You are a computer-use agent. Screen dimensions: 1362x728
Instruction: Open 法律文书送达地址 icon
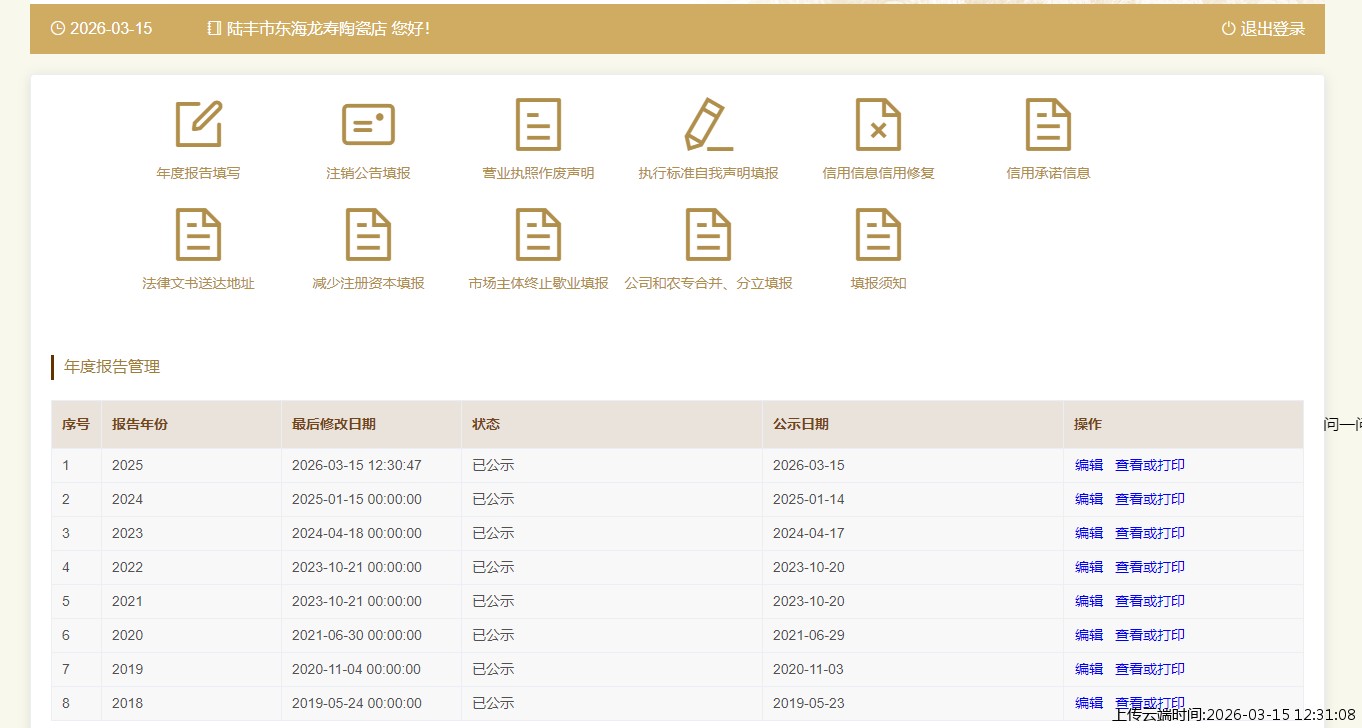point(198,235)
